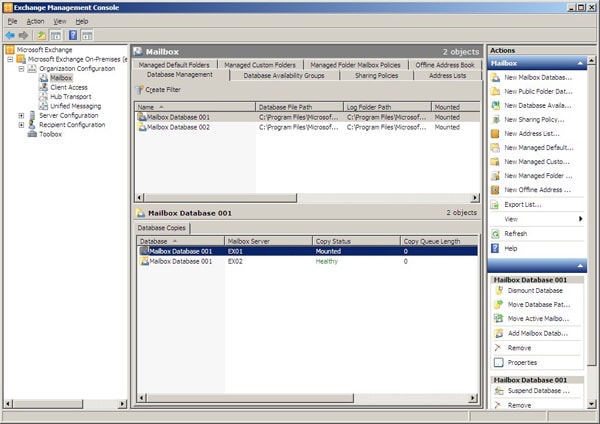Click Add Mailbox Database Copy icon

click(499, 333)
